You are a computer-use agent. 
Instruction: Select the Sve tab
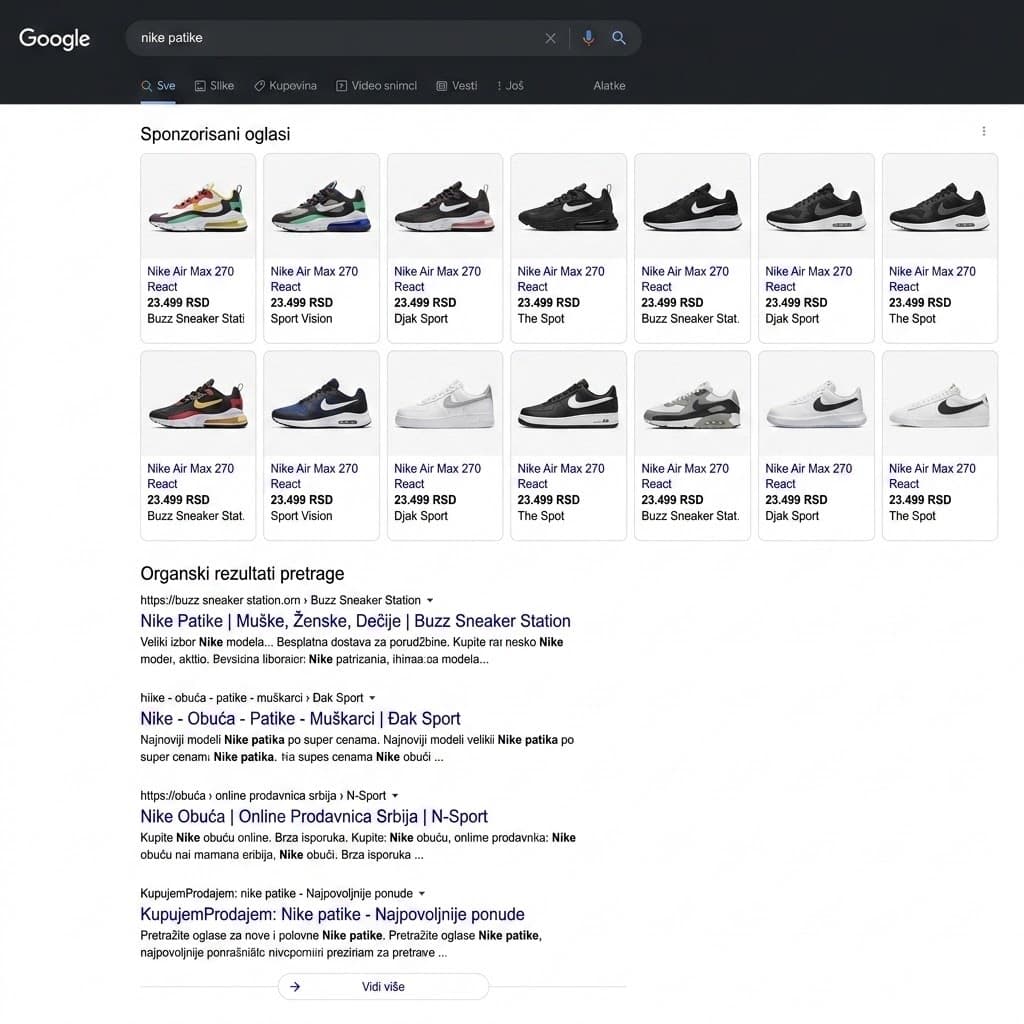[158, 86]
